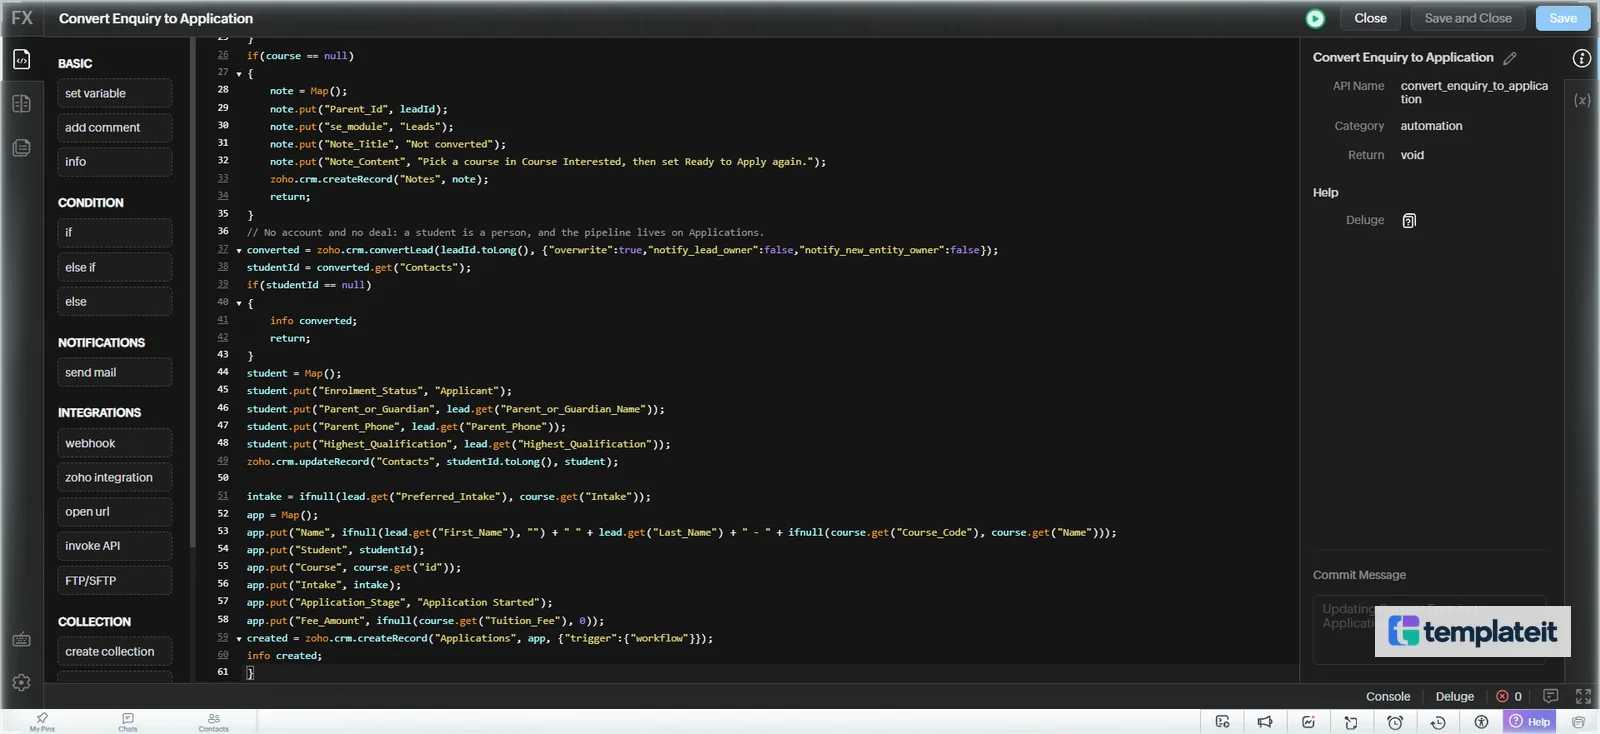Open the Deluge tab in status bar
Image resolution: width=1600 pixels, height=734 pixels.
[x=1454, y=697]
